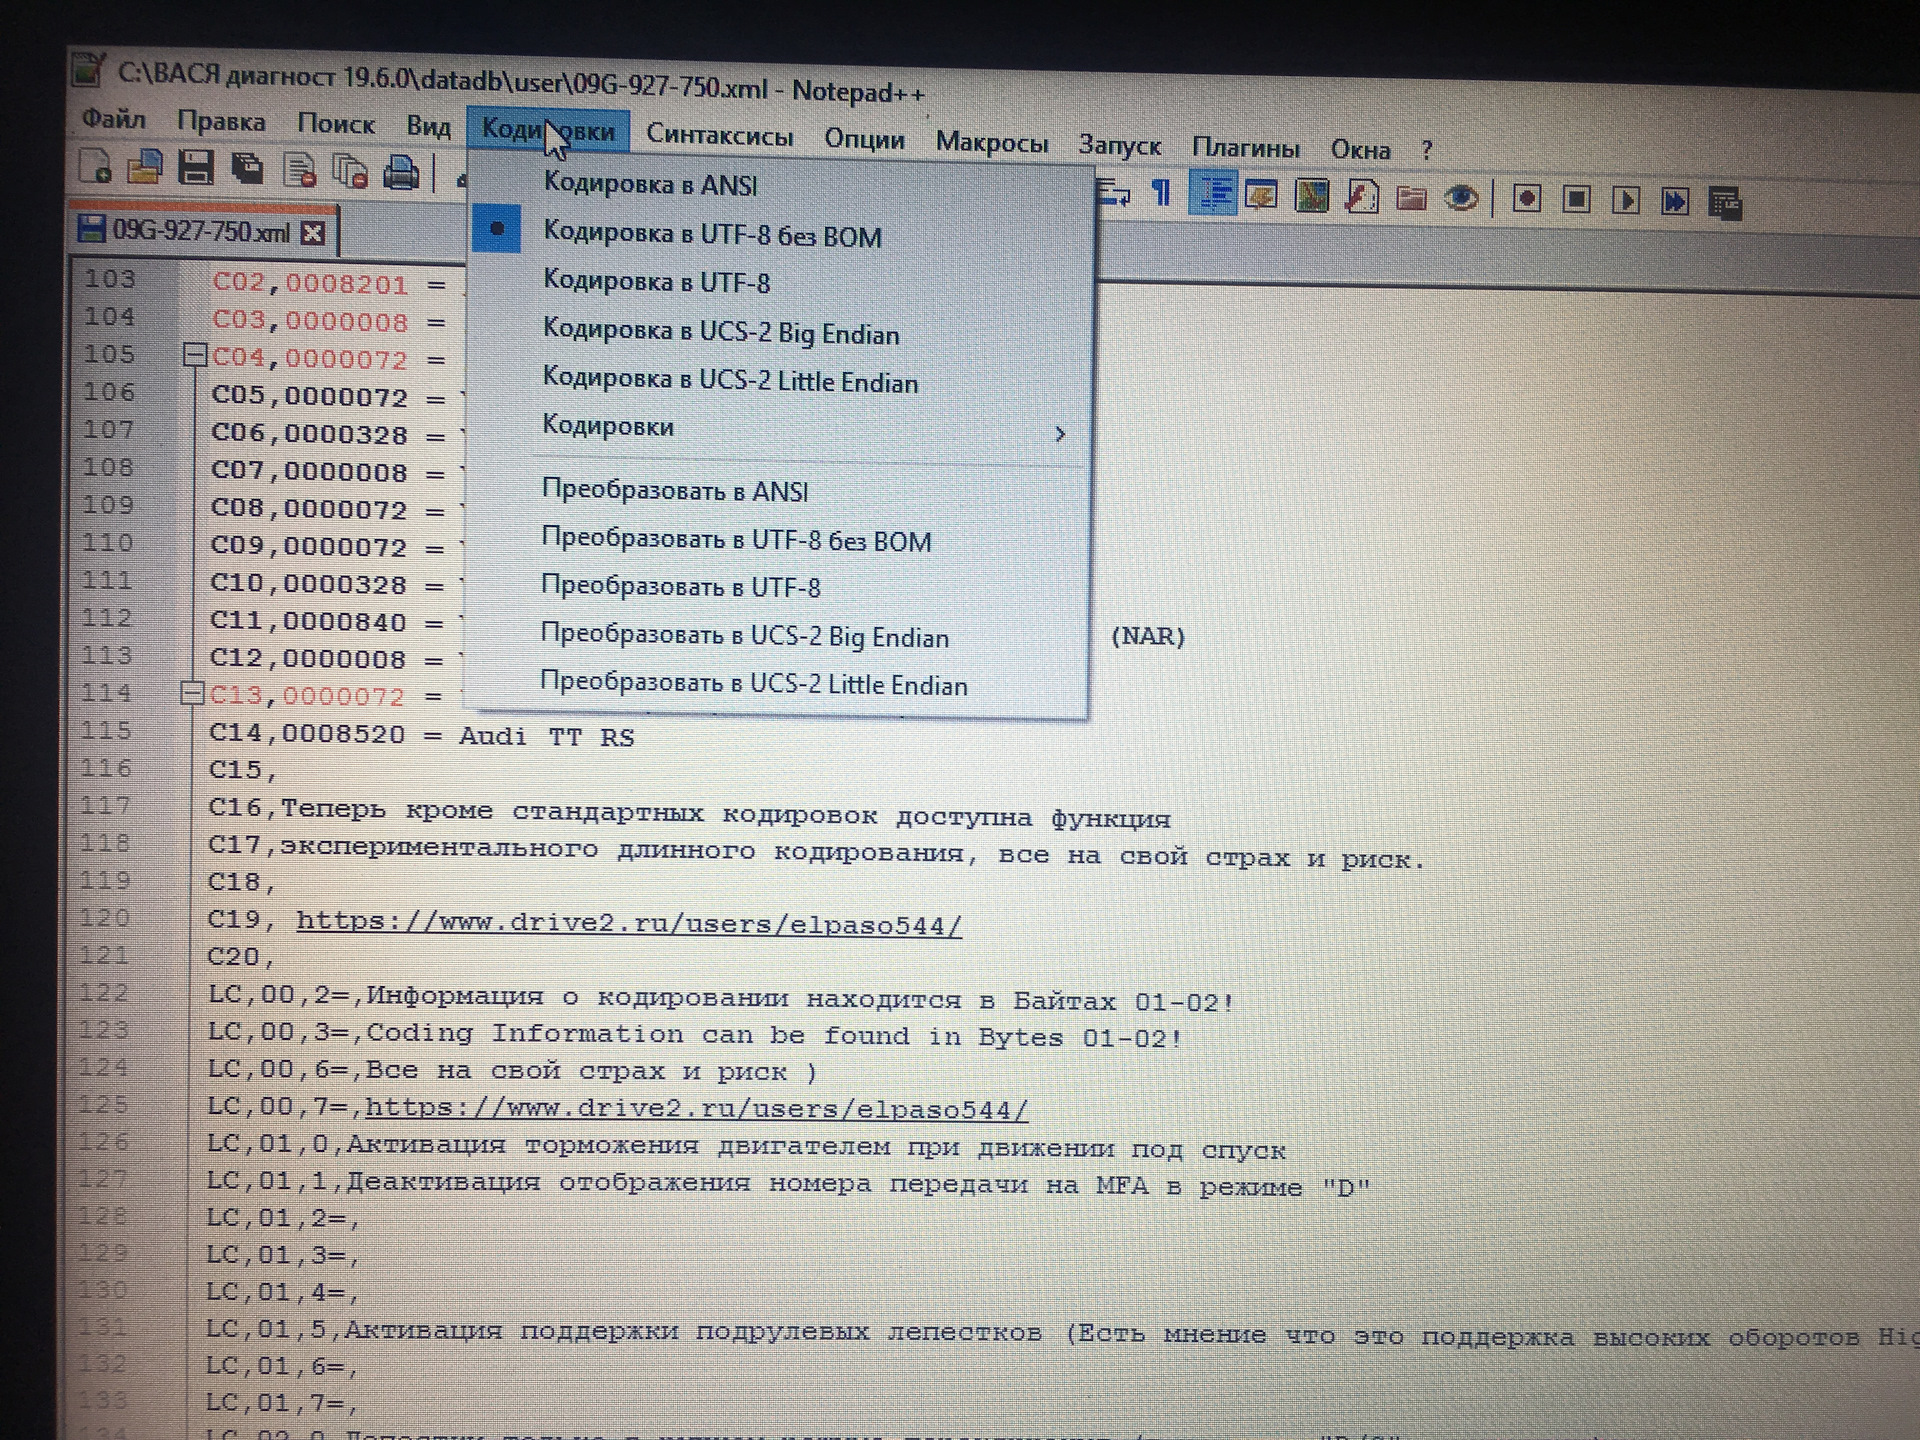Start macro recording with the record icon

pyautogui.click(x=1527, y=199)
